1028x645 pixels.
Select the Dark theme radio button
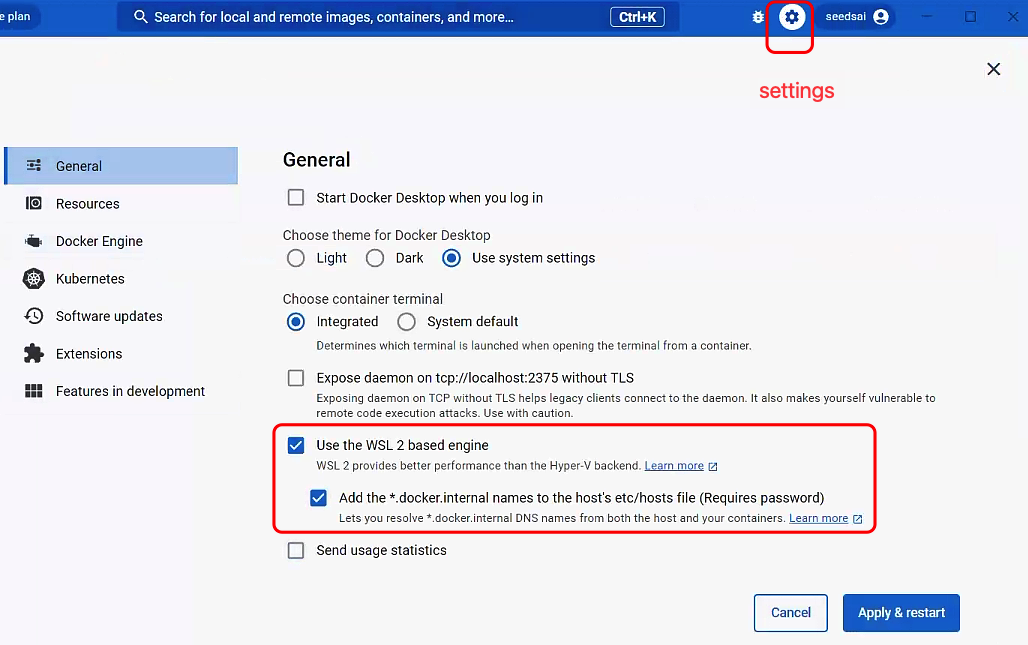click(x=375, y=258)
